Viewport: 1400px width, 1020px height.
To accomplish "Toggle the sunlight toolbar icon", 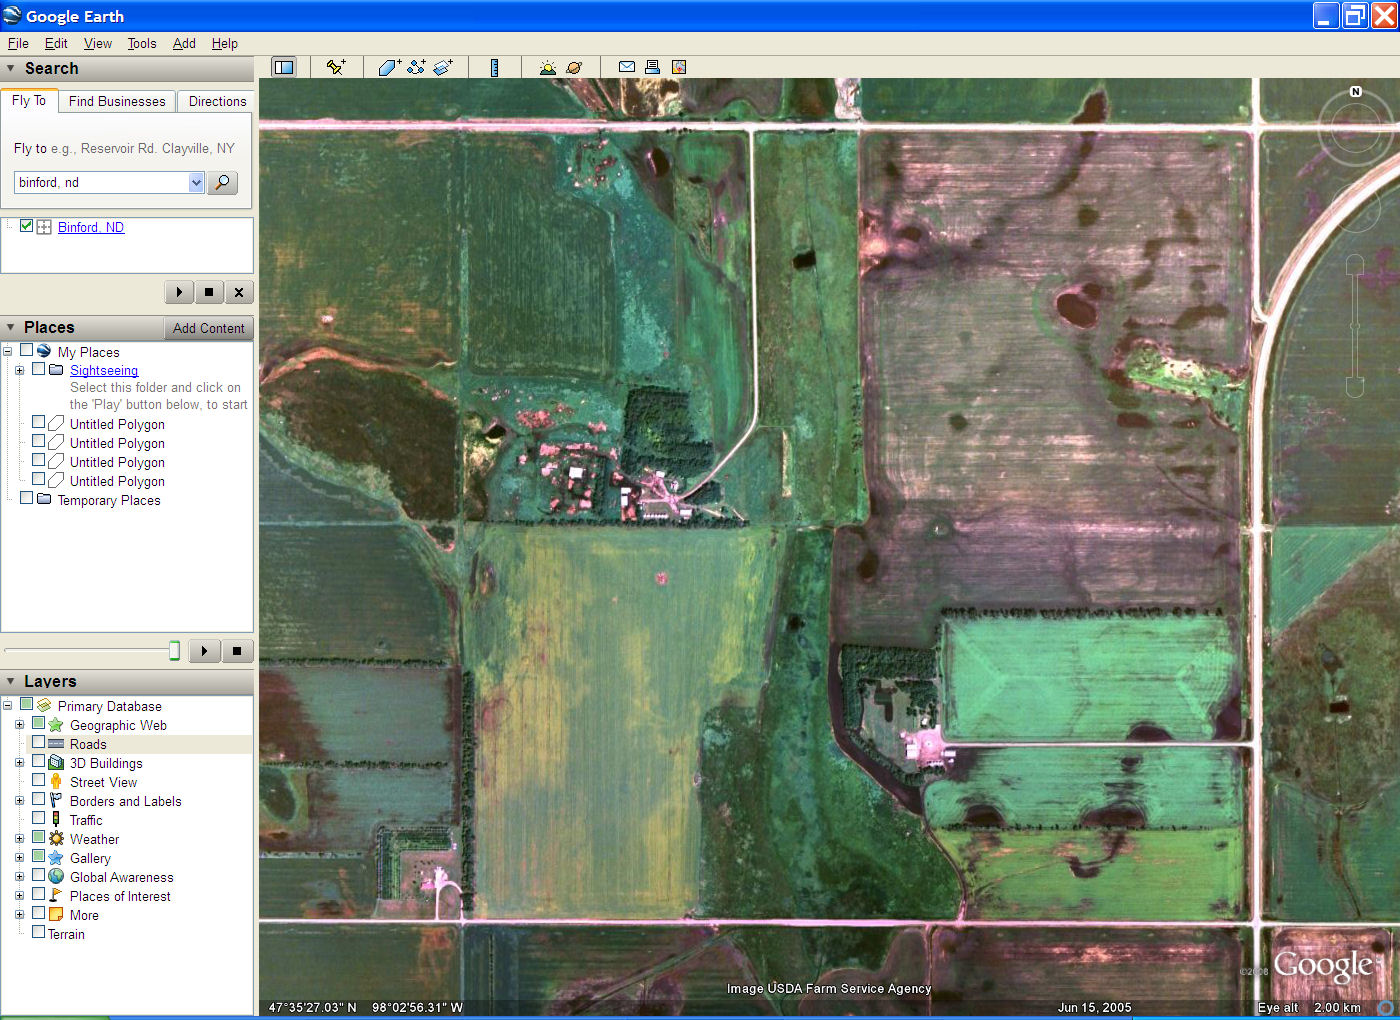I will [x=547, y=67].
